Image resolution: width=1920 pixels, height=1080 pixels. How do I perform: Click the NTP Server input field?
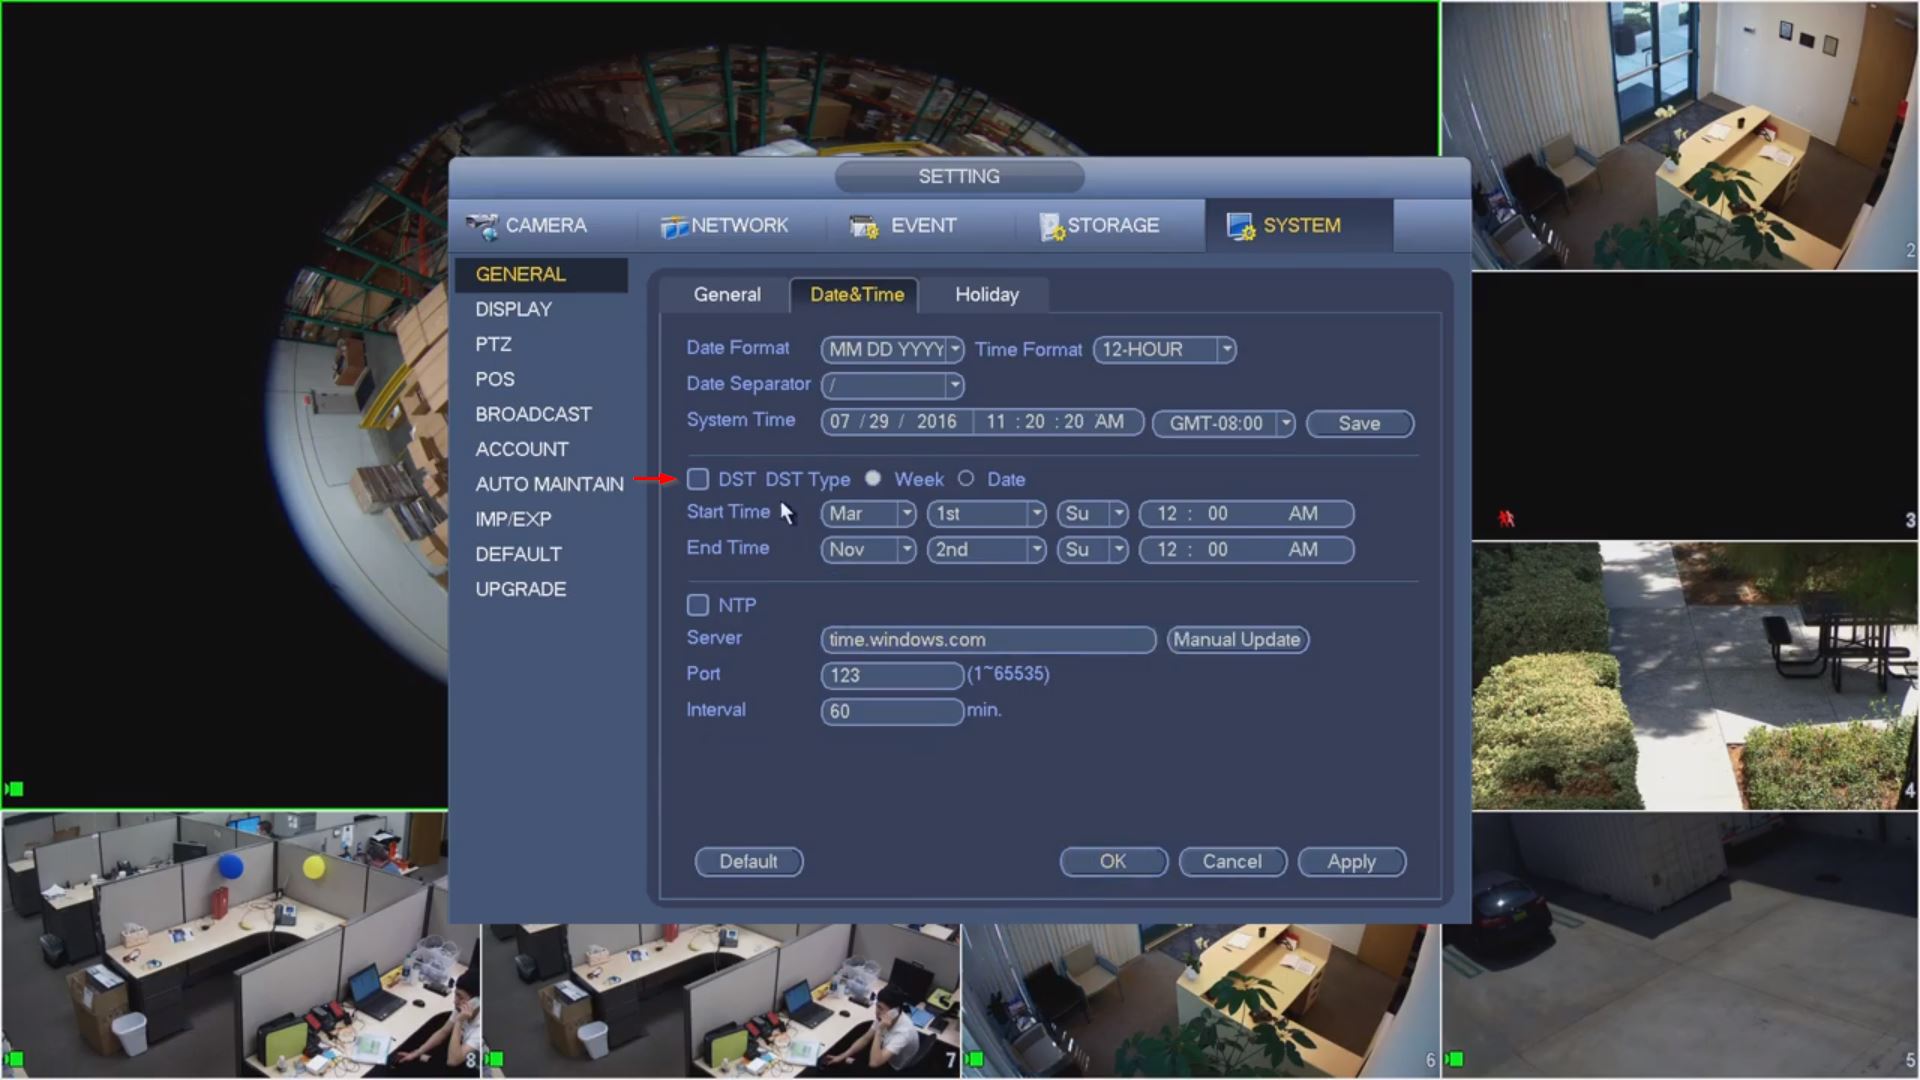(987, 640)
